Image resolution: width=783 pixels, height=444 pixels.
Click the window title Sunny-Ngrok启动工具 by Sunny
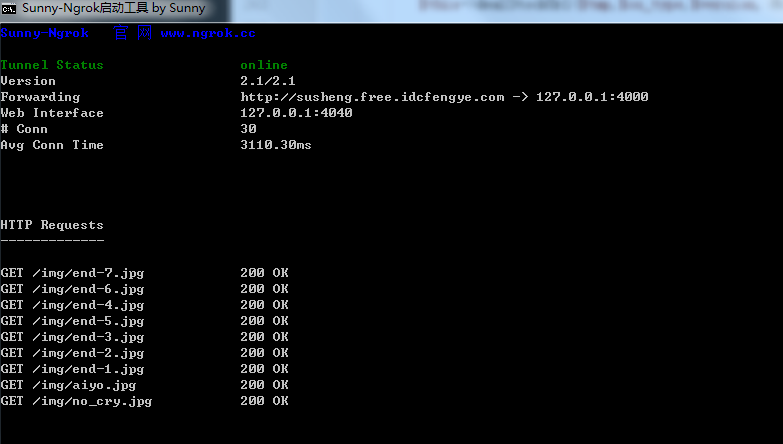coord(114,8)
